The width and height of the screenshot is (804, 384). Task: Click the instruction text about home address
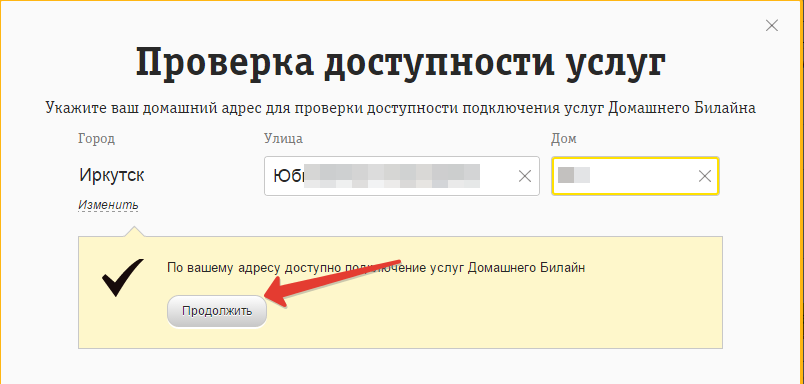pyautogui.click(x=400, y=109)
